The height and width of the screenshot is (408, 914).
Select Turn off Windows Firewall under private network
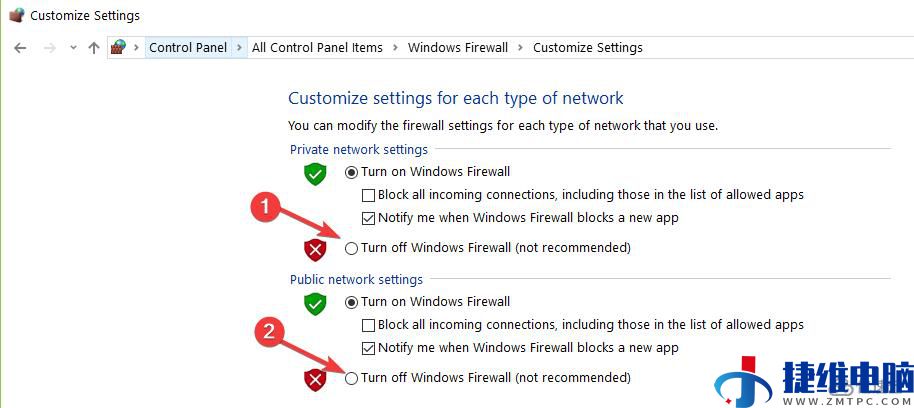point(351,249)
